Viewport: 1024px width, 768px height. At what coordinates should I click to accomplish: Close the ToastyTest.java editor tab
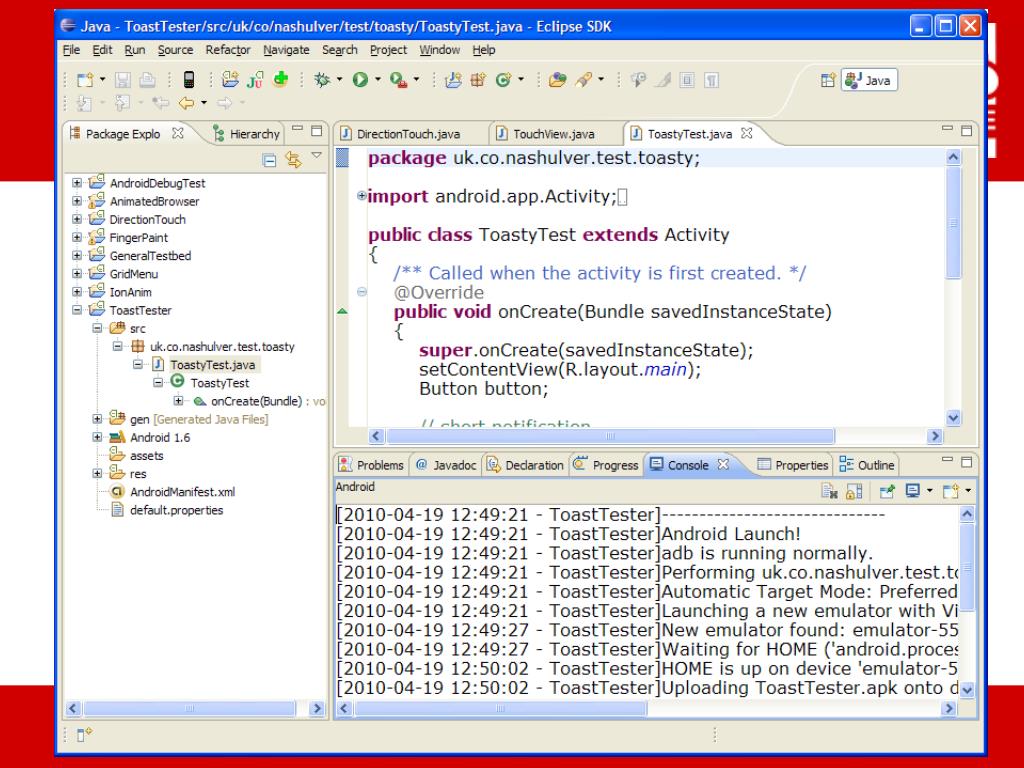click(x=747, y=133)
